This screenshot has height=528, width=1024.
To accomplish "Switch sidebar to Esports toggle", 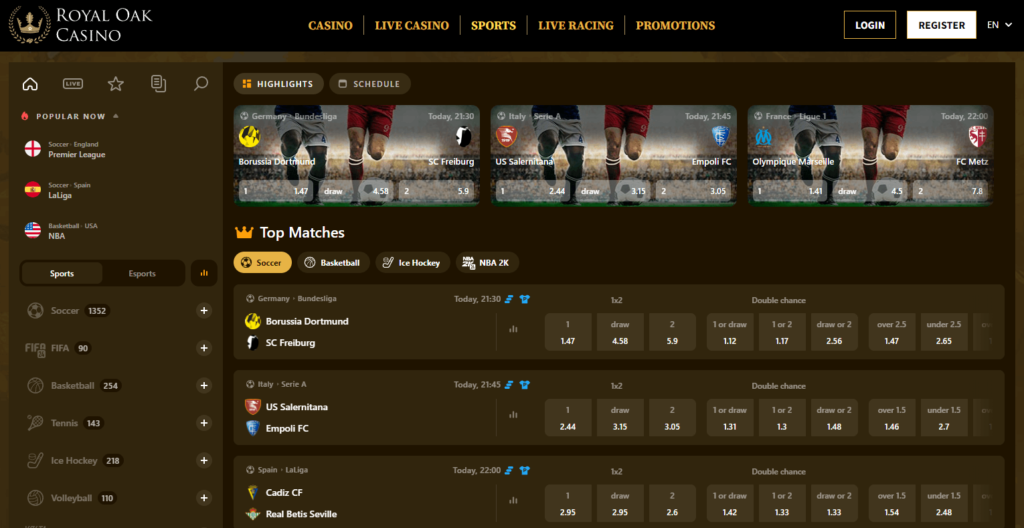I will click(x=142, y=273).
